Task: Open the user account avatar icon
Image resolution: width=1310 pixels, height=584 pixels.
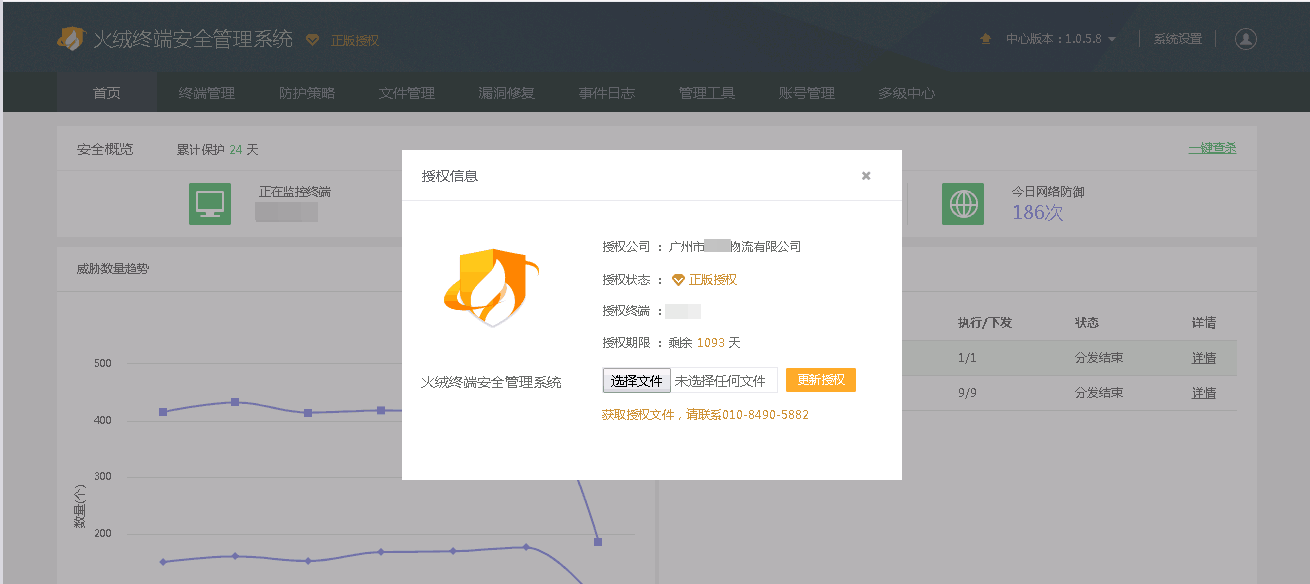Action: (1245, 39)
